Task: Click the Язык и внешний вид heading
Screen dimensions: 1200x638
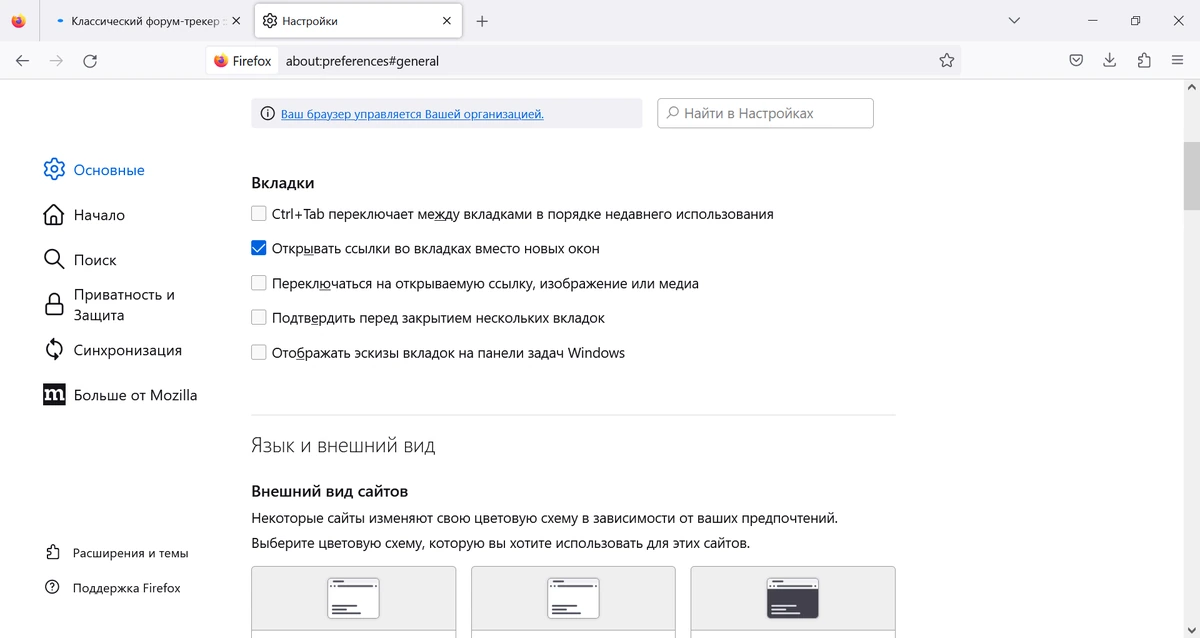Action: pos(343,446)
